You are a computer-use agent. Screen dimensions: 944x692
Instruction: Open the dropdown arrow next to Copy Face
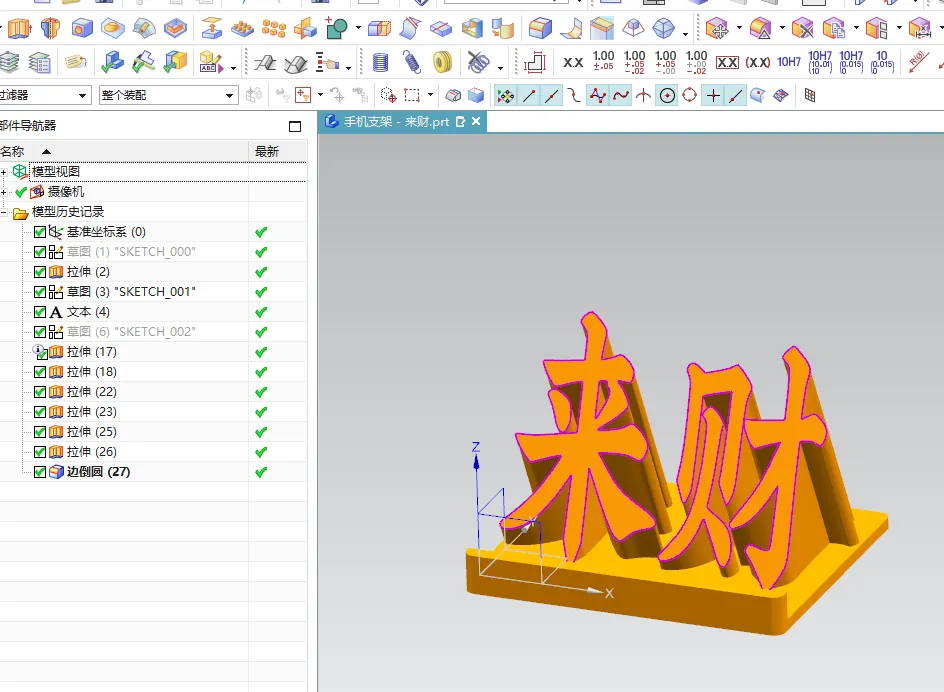(856, 28)
